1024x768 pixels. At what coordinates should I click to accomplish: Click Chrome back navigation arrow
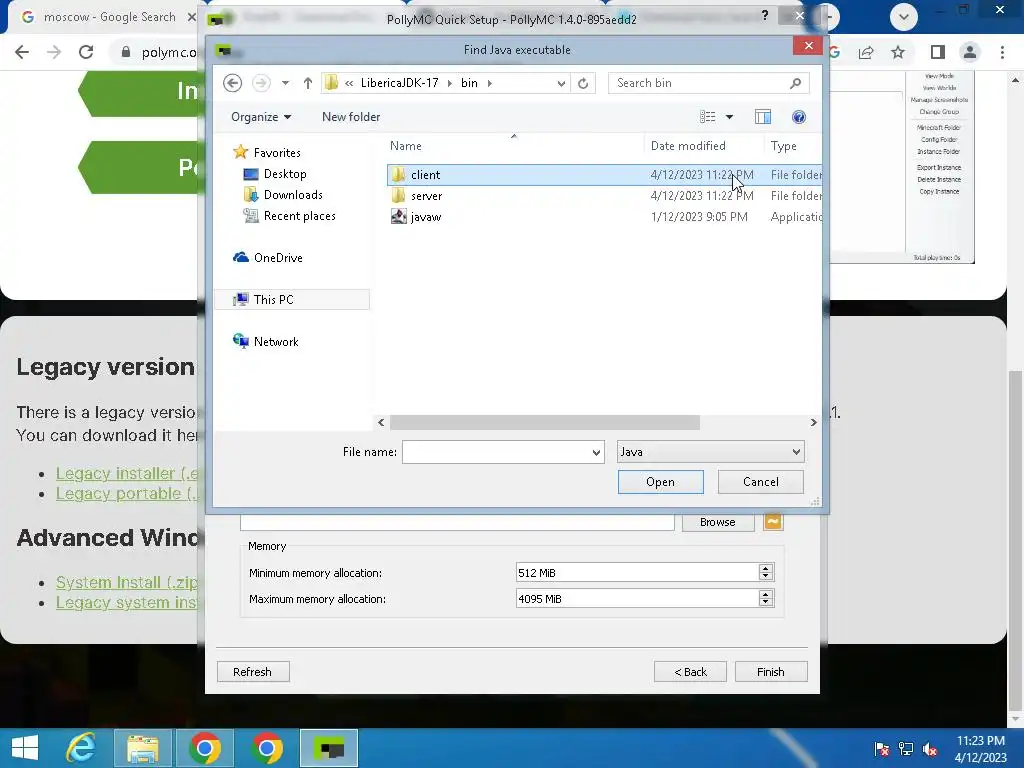coord(22,52)
